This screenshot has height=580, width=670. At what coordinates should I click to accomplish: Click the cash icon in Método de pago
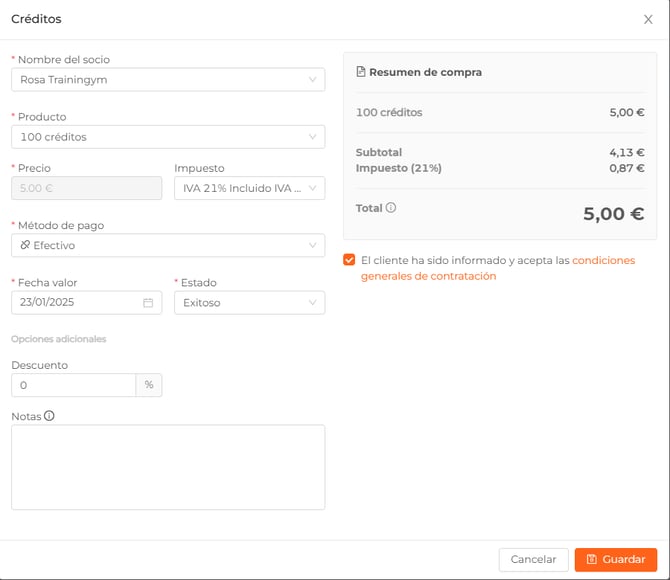(x=25, y=245)
